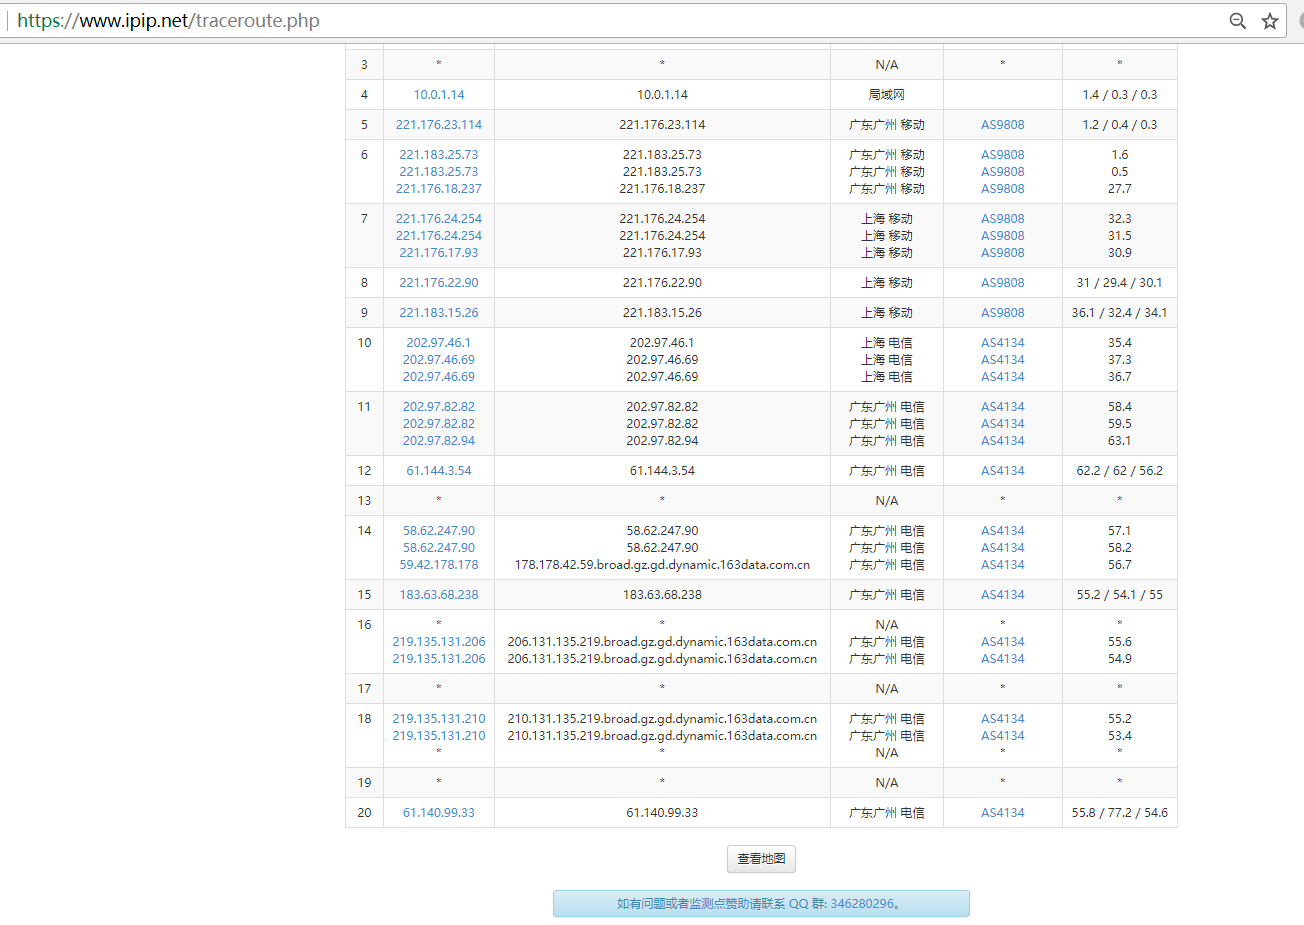Click the latency value 31 / 29.4 / 30.1
The height and width of the screenshot is (925, 1304).
pyautogui.click(x=1120, y=283)
